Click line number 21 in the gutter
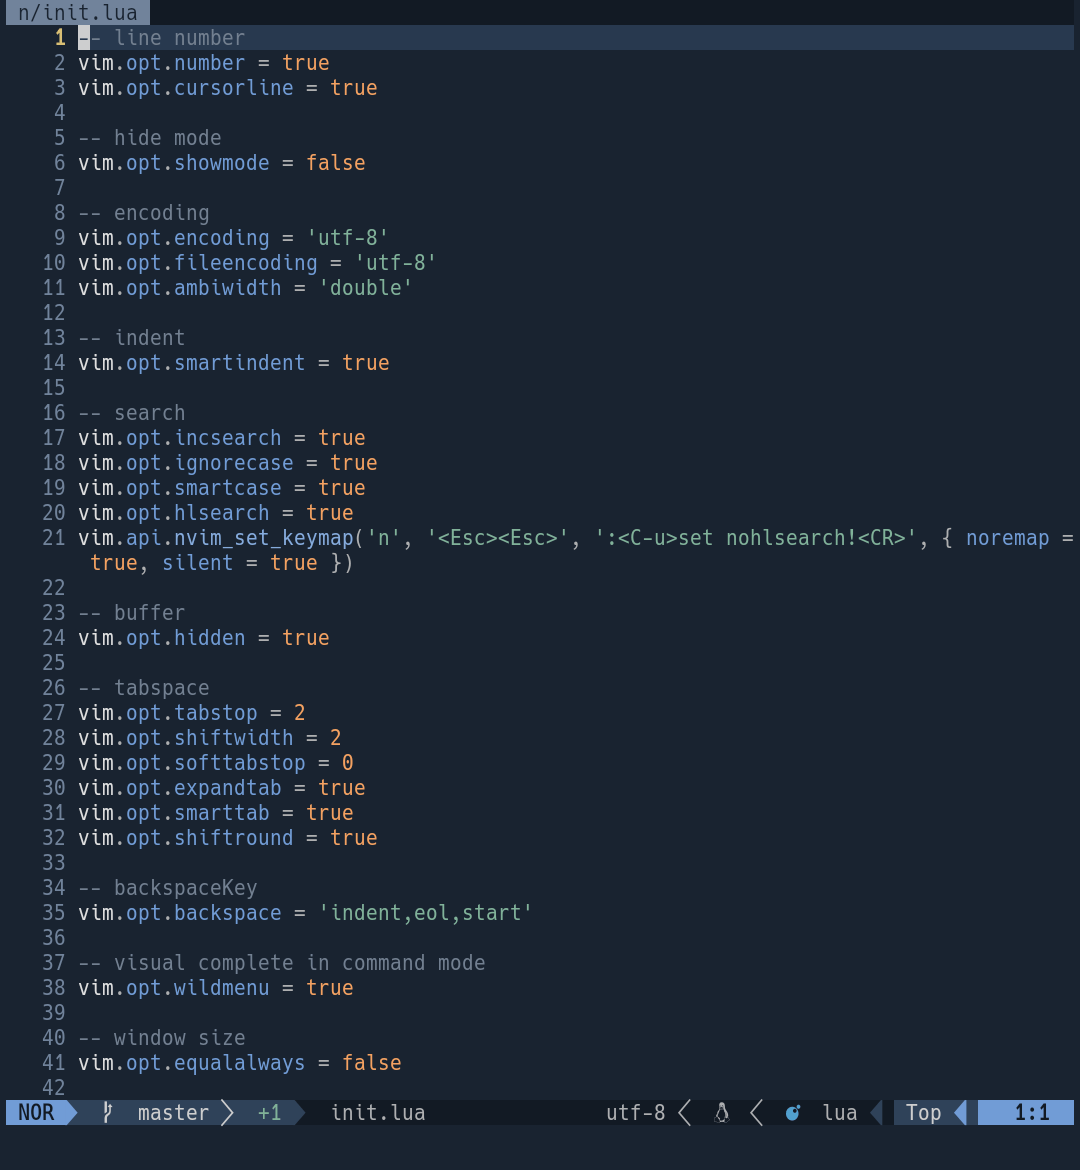 pos(54,538)
